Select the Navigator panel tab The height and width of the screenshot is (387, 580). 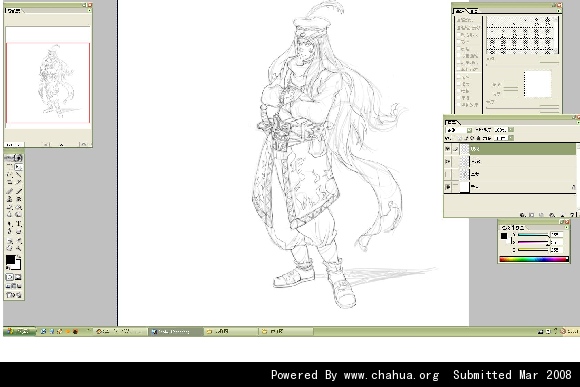(13, 11)
